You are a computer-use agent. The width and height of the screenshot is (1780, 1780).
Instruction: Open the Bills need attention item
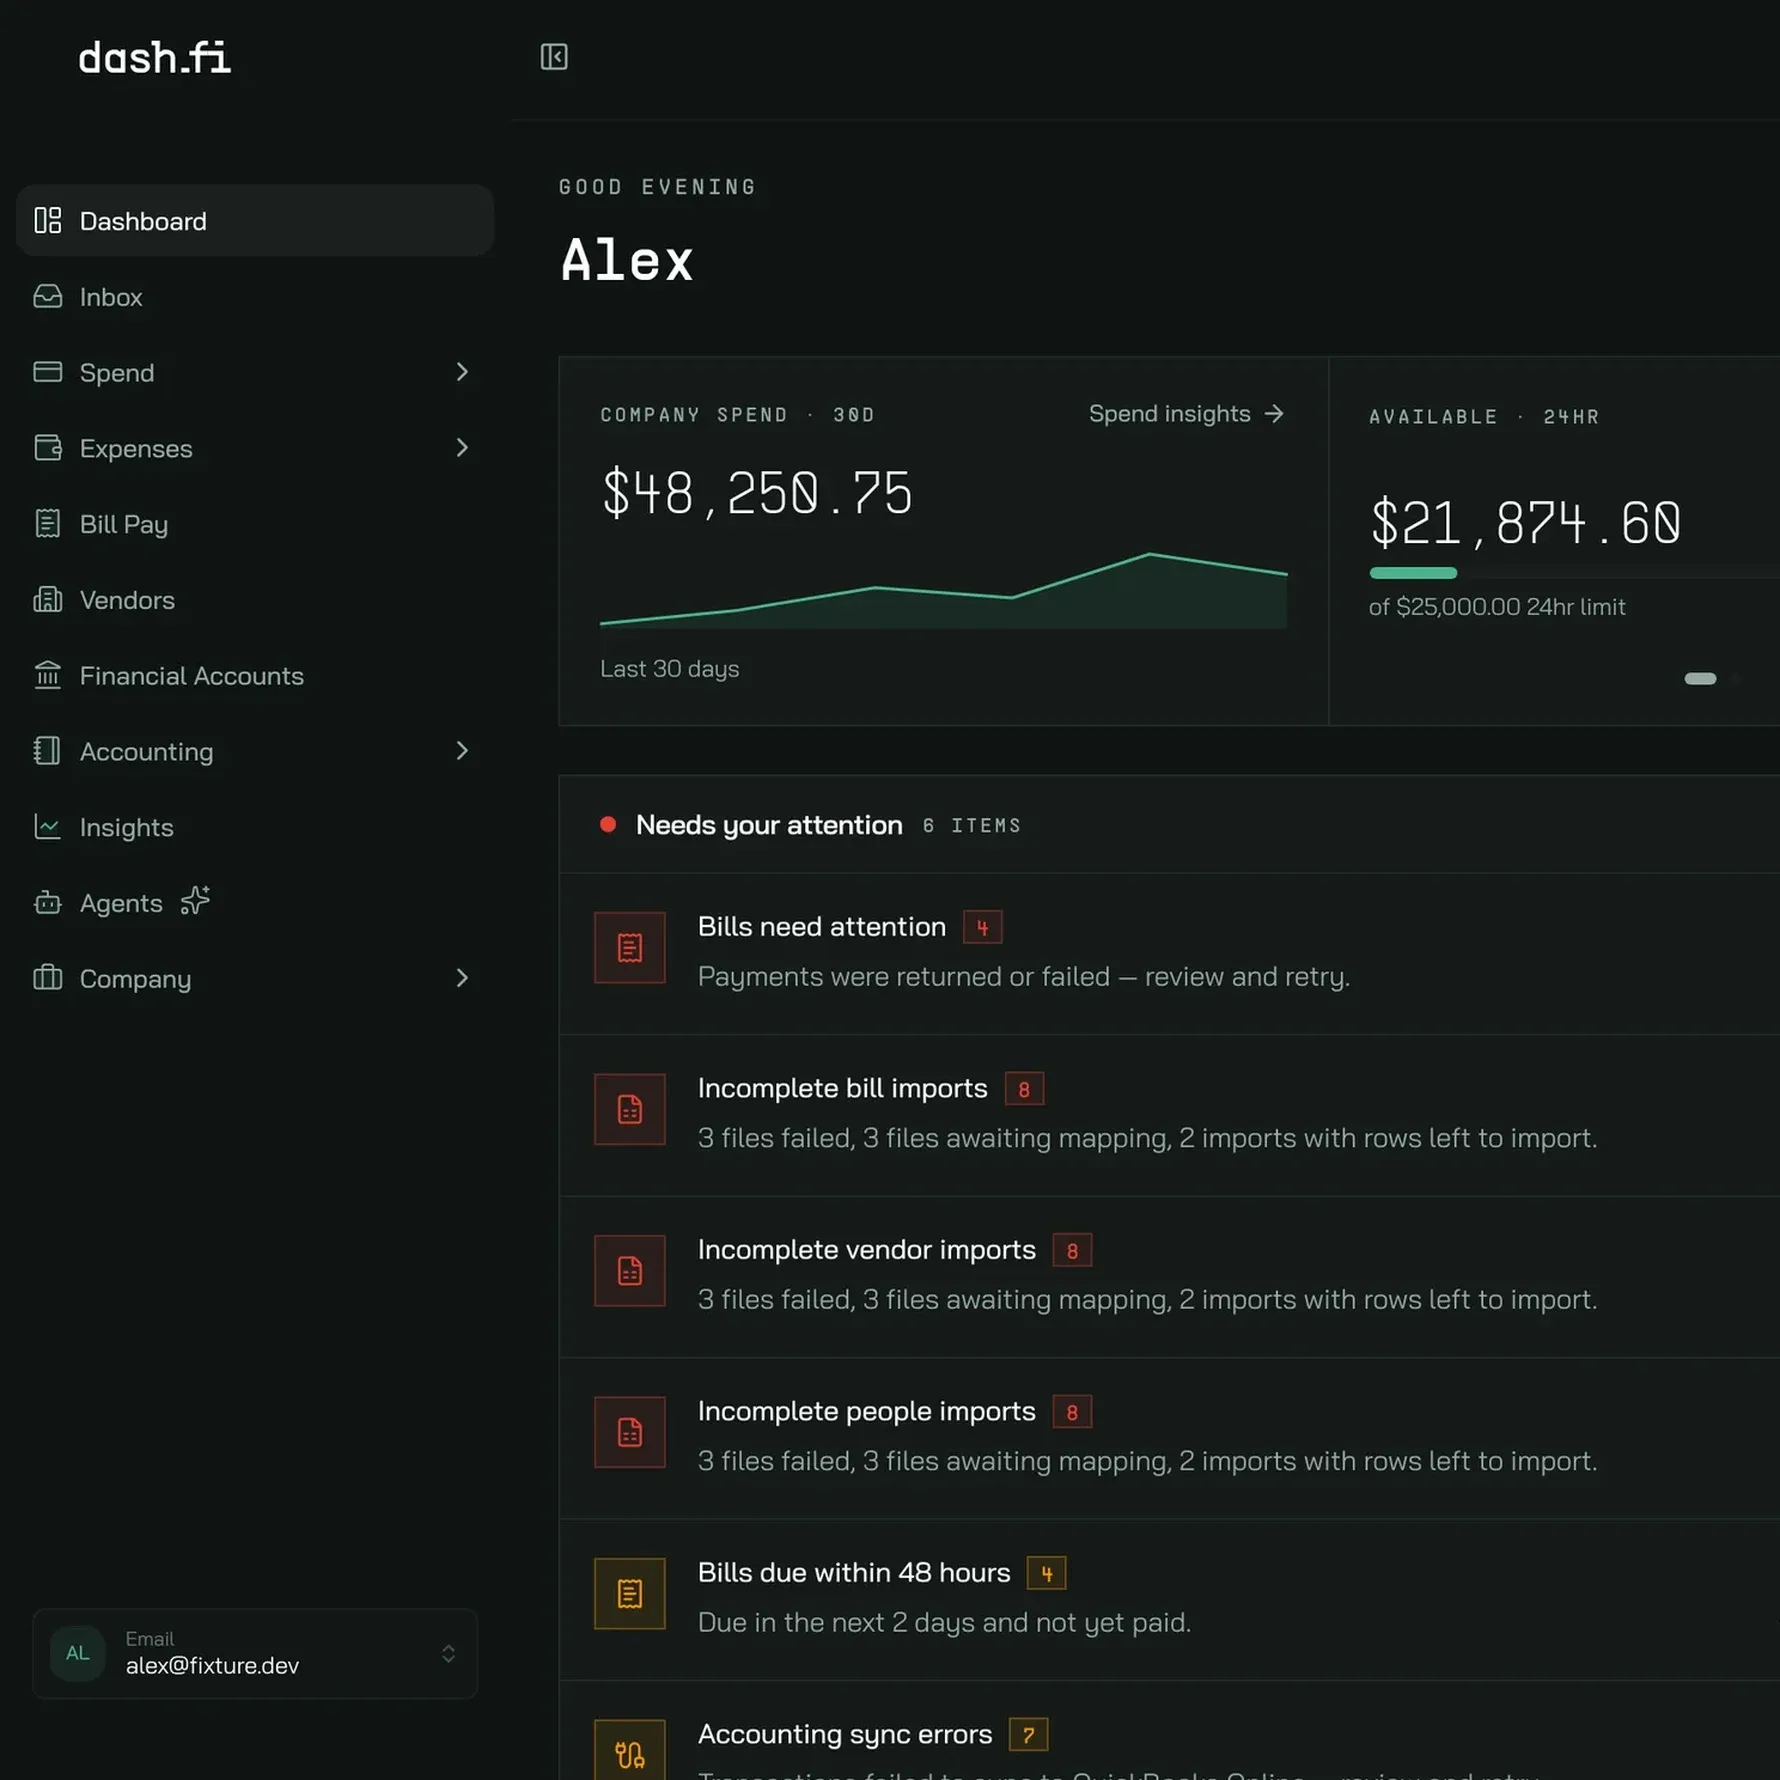(1169, 954)
